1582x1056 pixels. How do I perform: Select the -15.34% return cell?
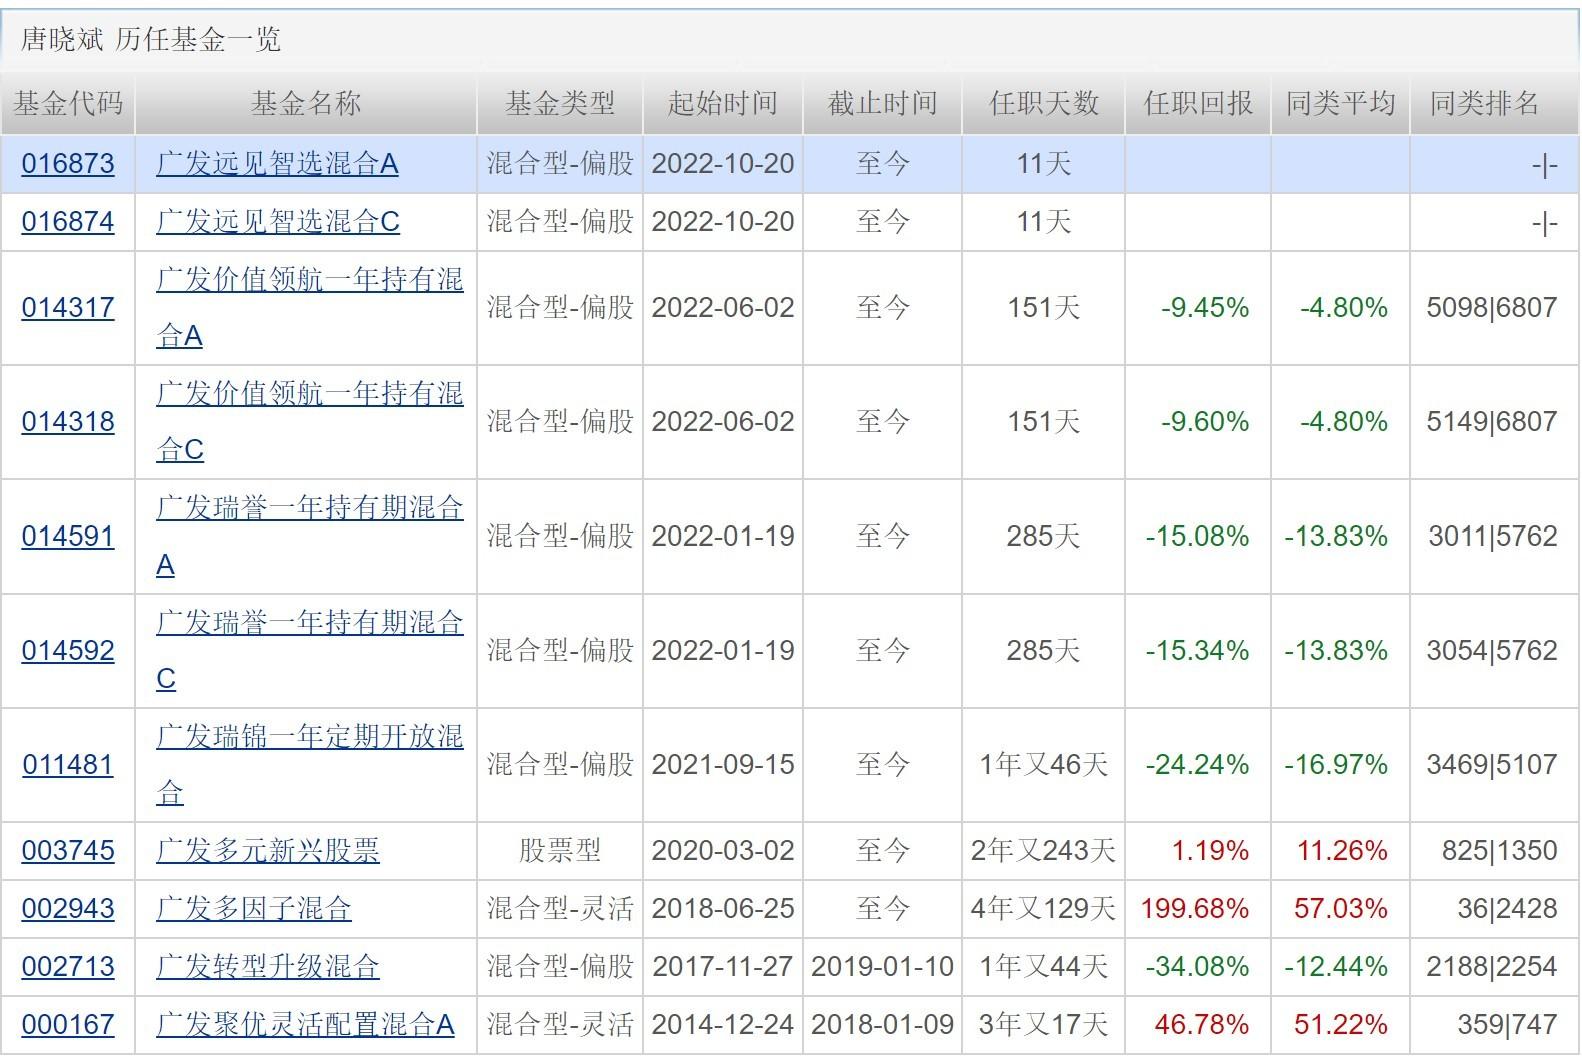pos(1197,651)
